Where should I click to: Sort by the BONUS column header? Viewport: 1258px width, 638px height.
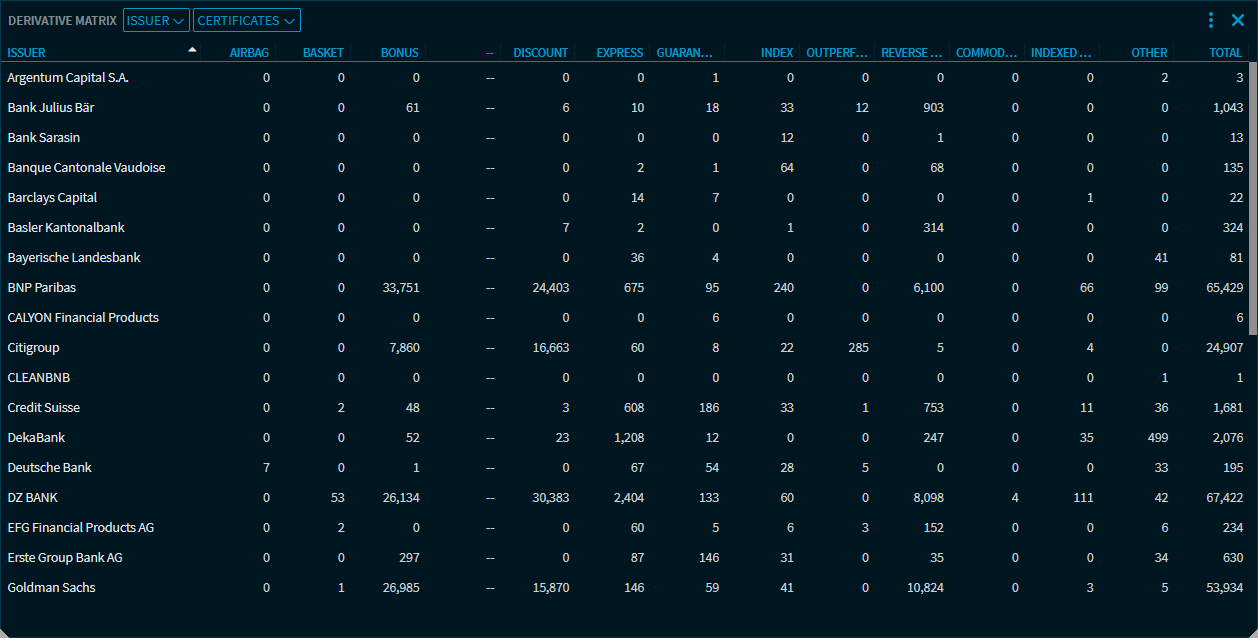[x=400, y=53]
